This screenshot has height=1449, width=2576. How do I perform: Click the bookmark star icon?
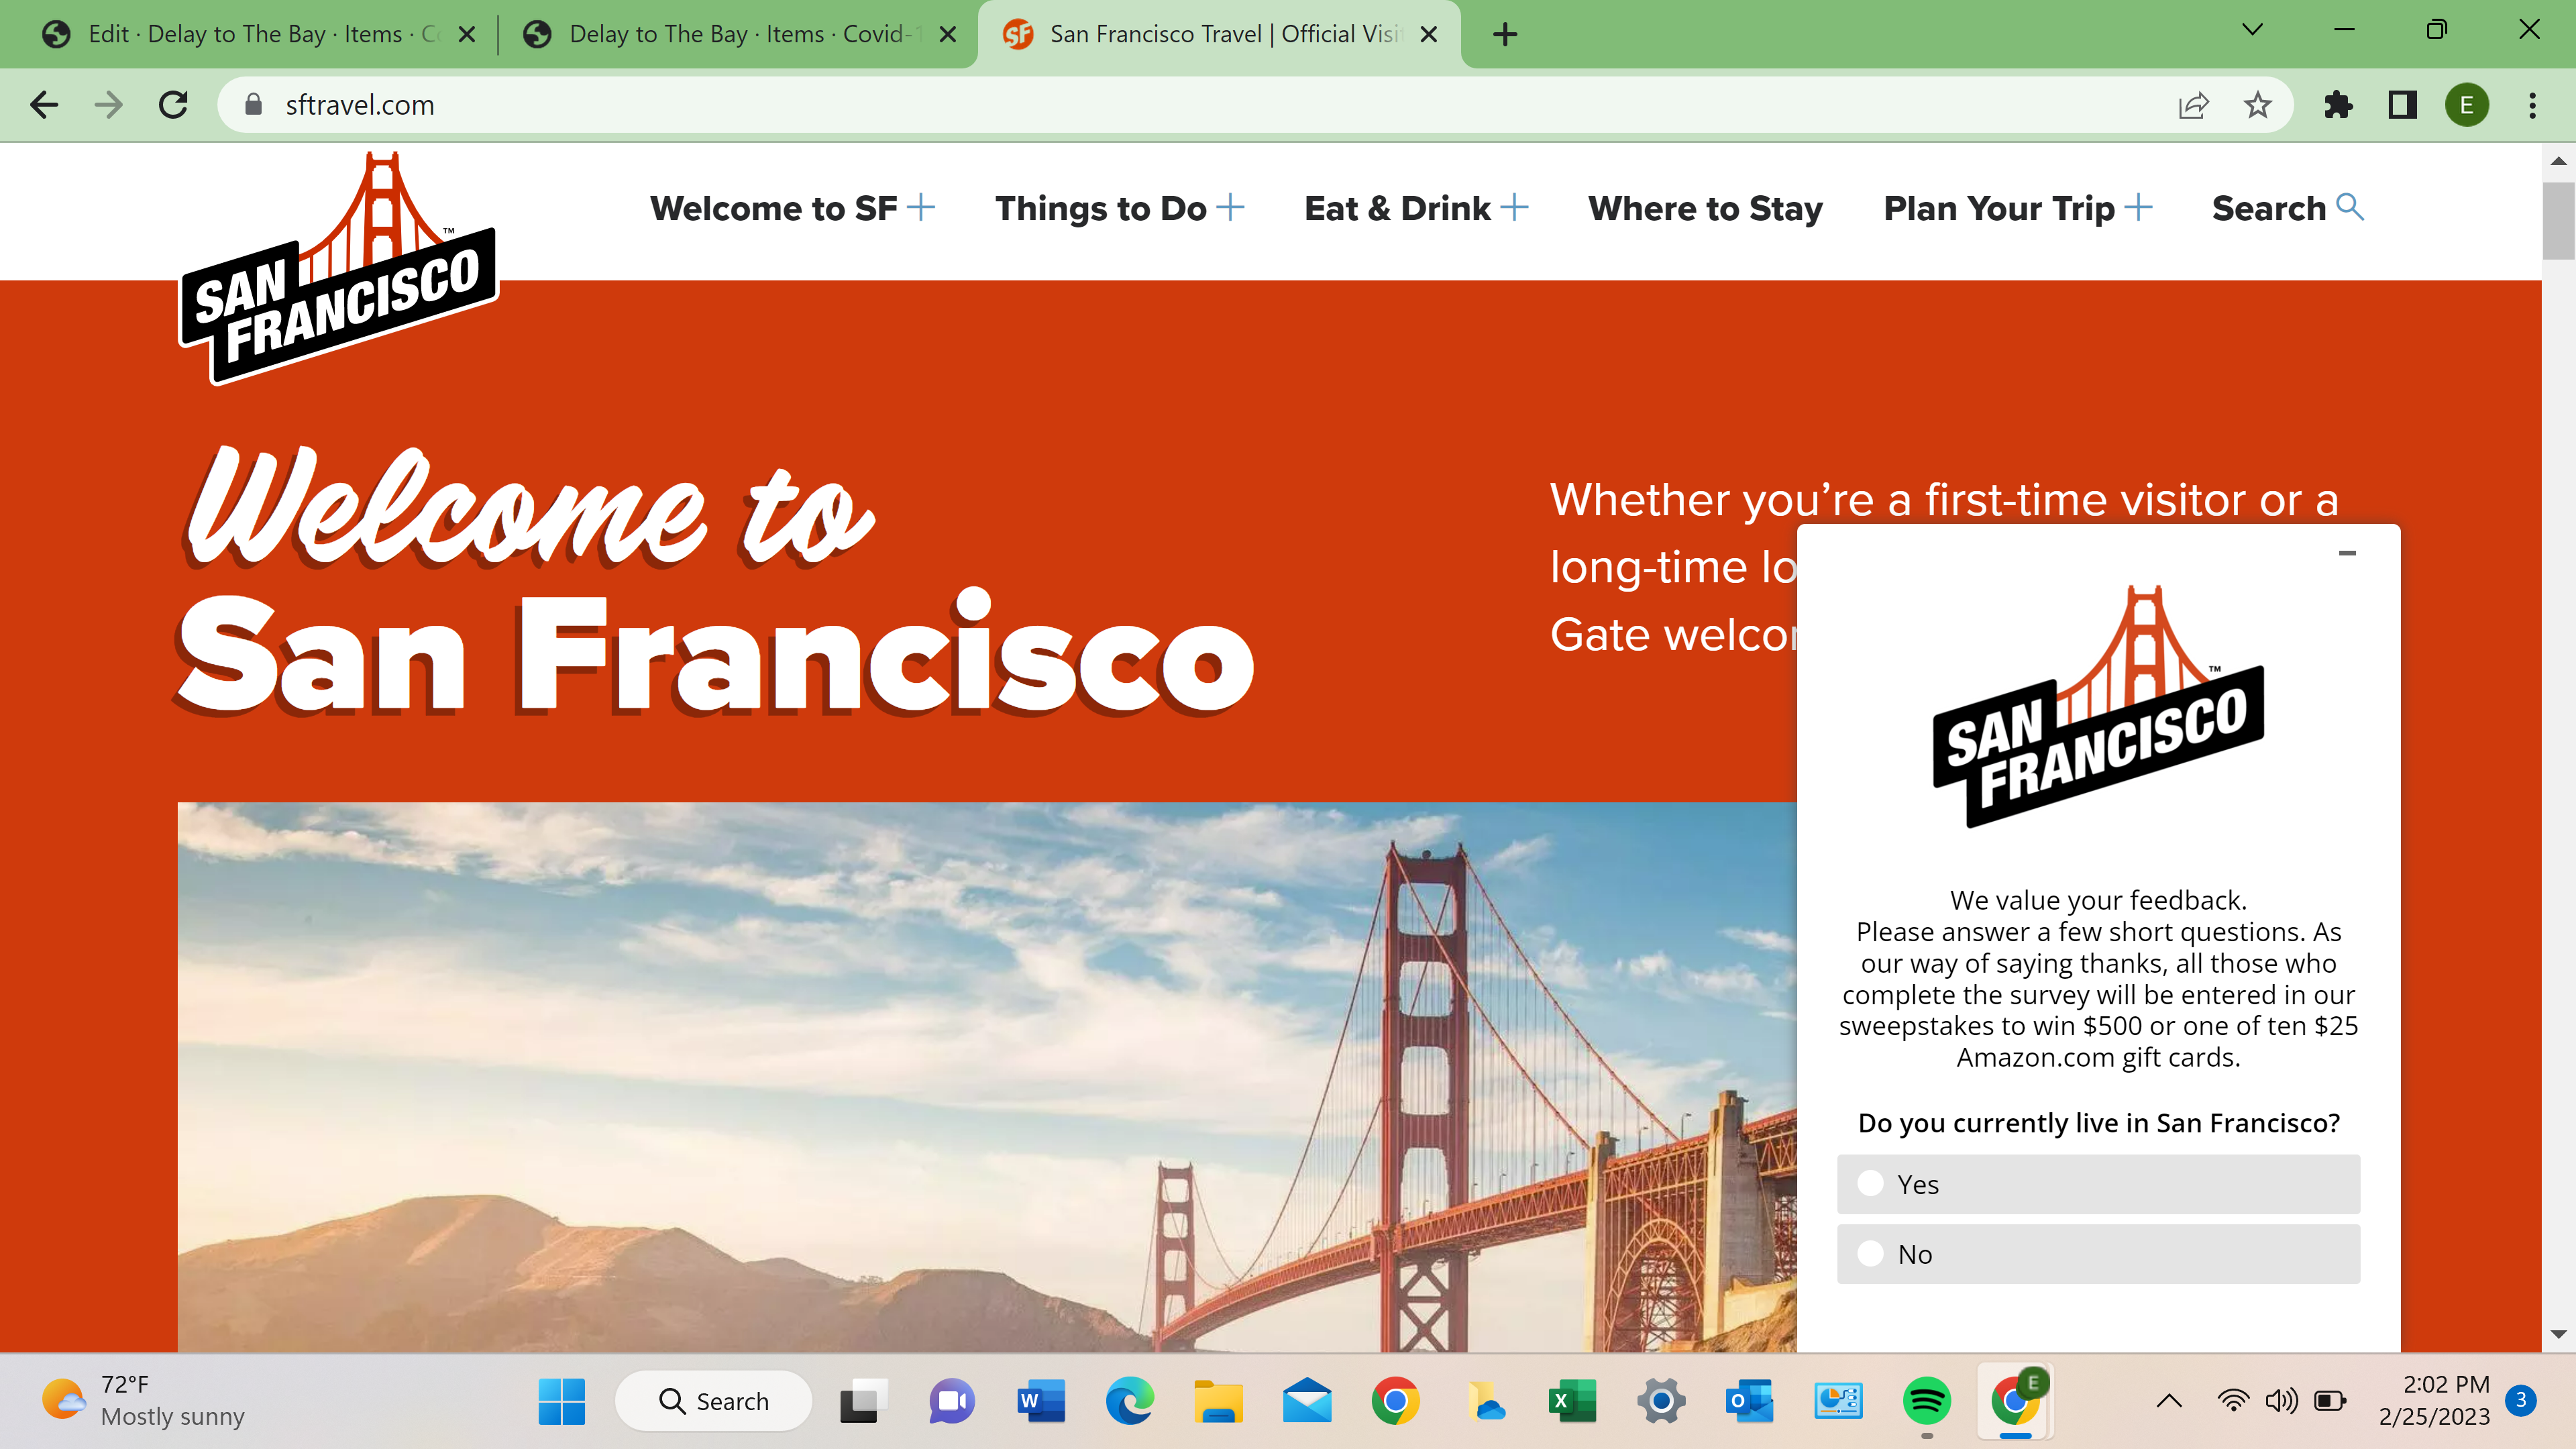(x=2257, y=105)
